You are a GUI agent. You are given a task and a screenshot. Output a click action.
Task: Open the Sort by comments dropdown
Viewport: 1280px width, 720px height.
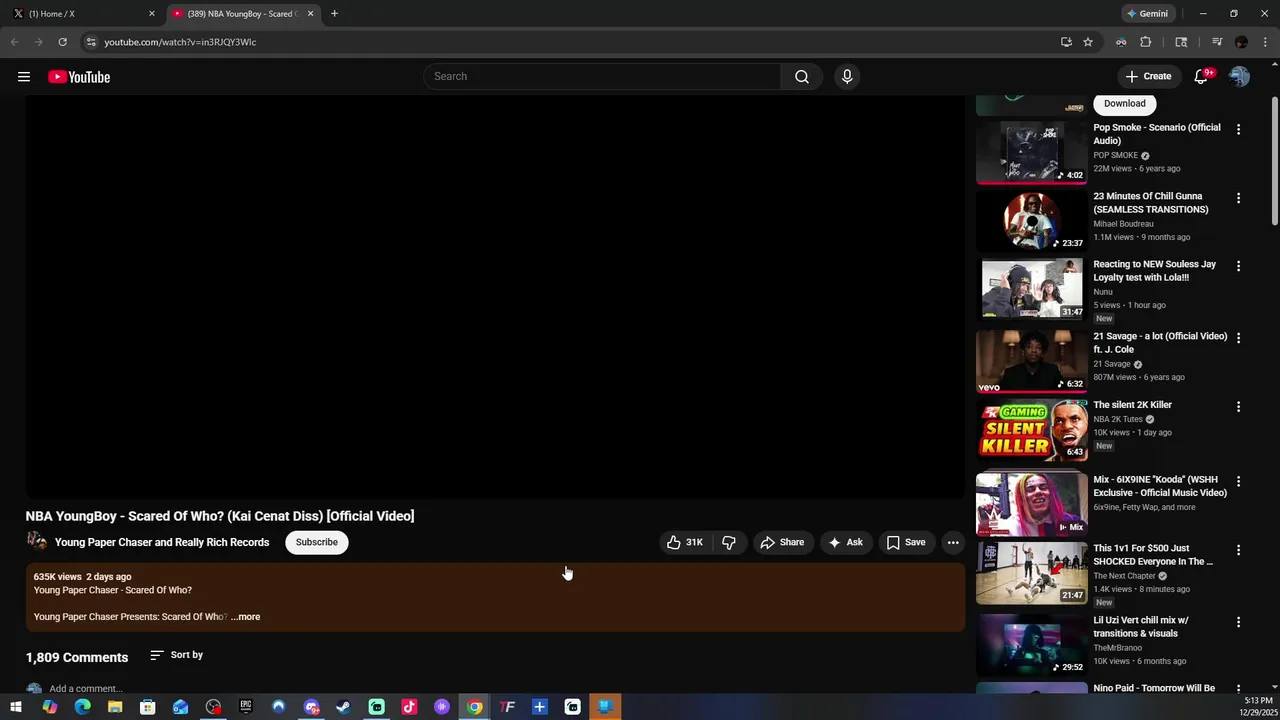point(176,655)
